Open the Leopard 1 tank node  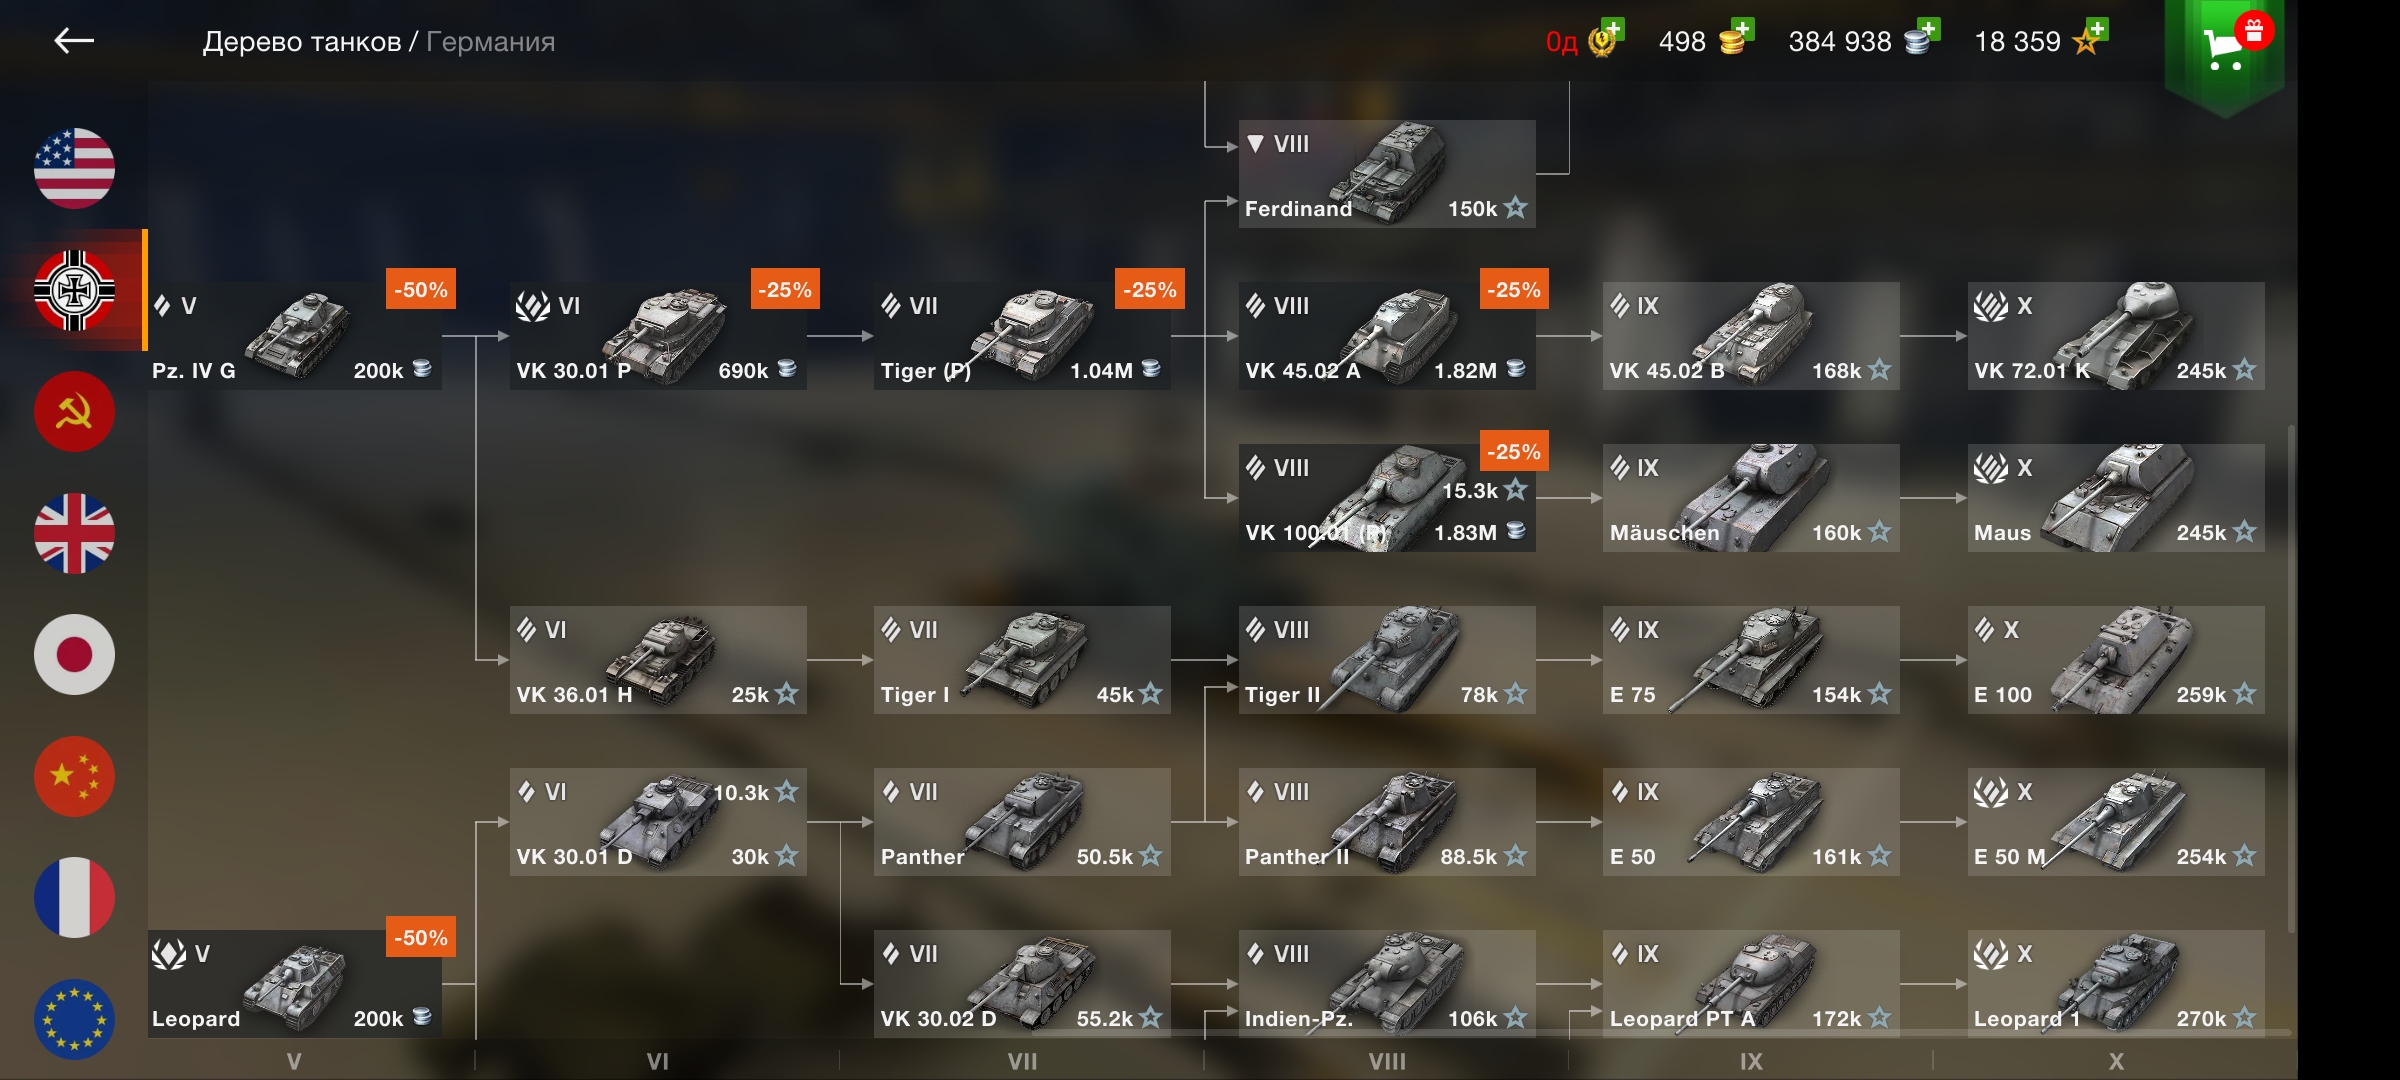[2116, 984]
